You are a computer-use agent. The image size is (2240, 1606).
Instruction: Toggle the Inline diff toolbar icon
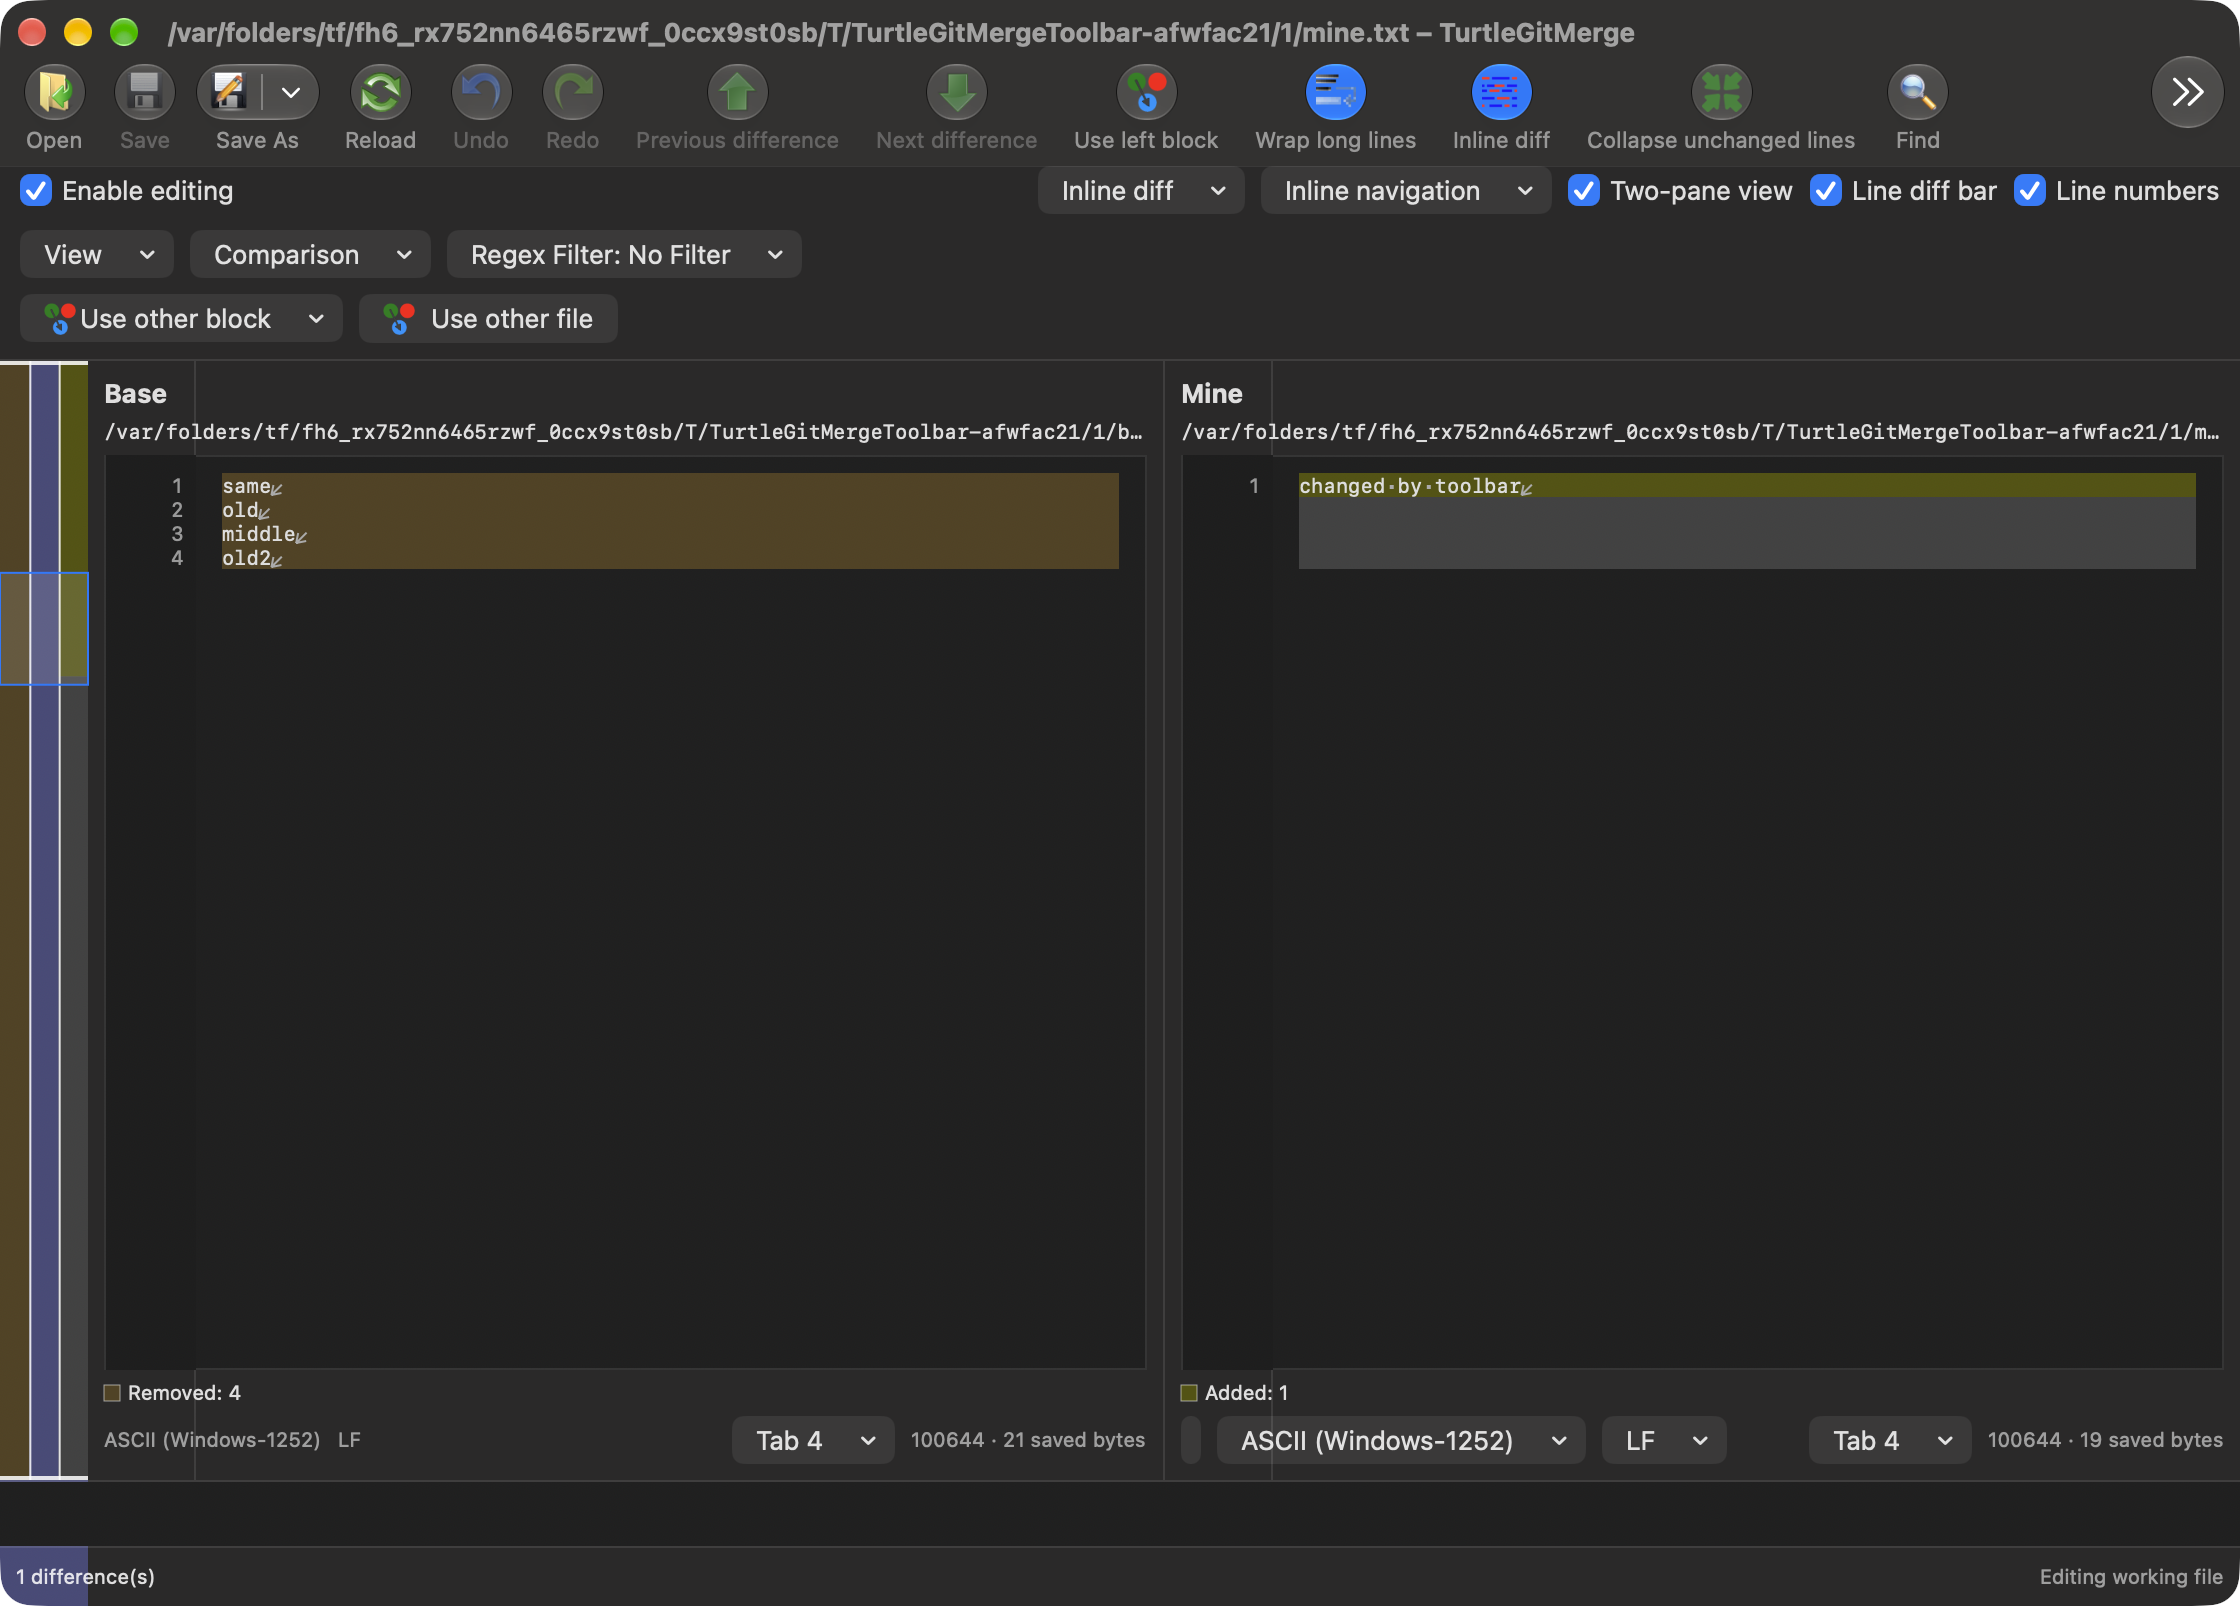tap(1501, 92)
